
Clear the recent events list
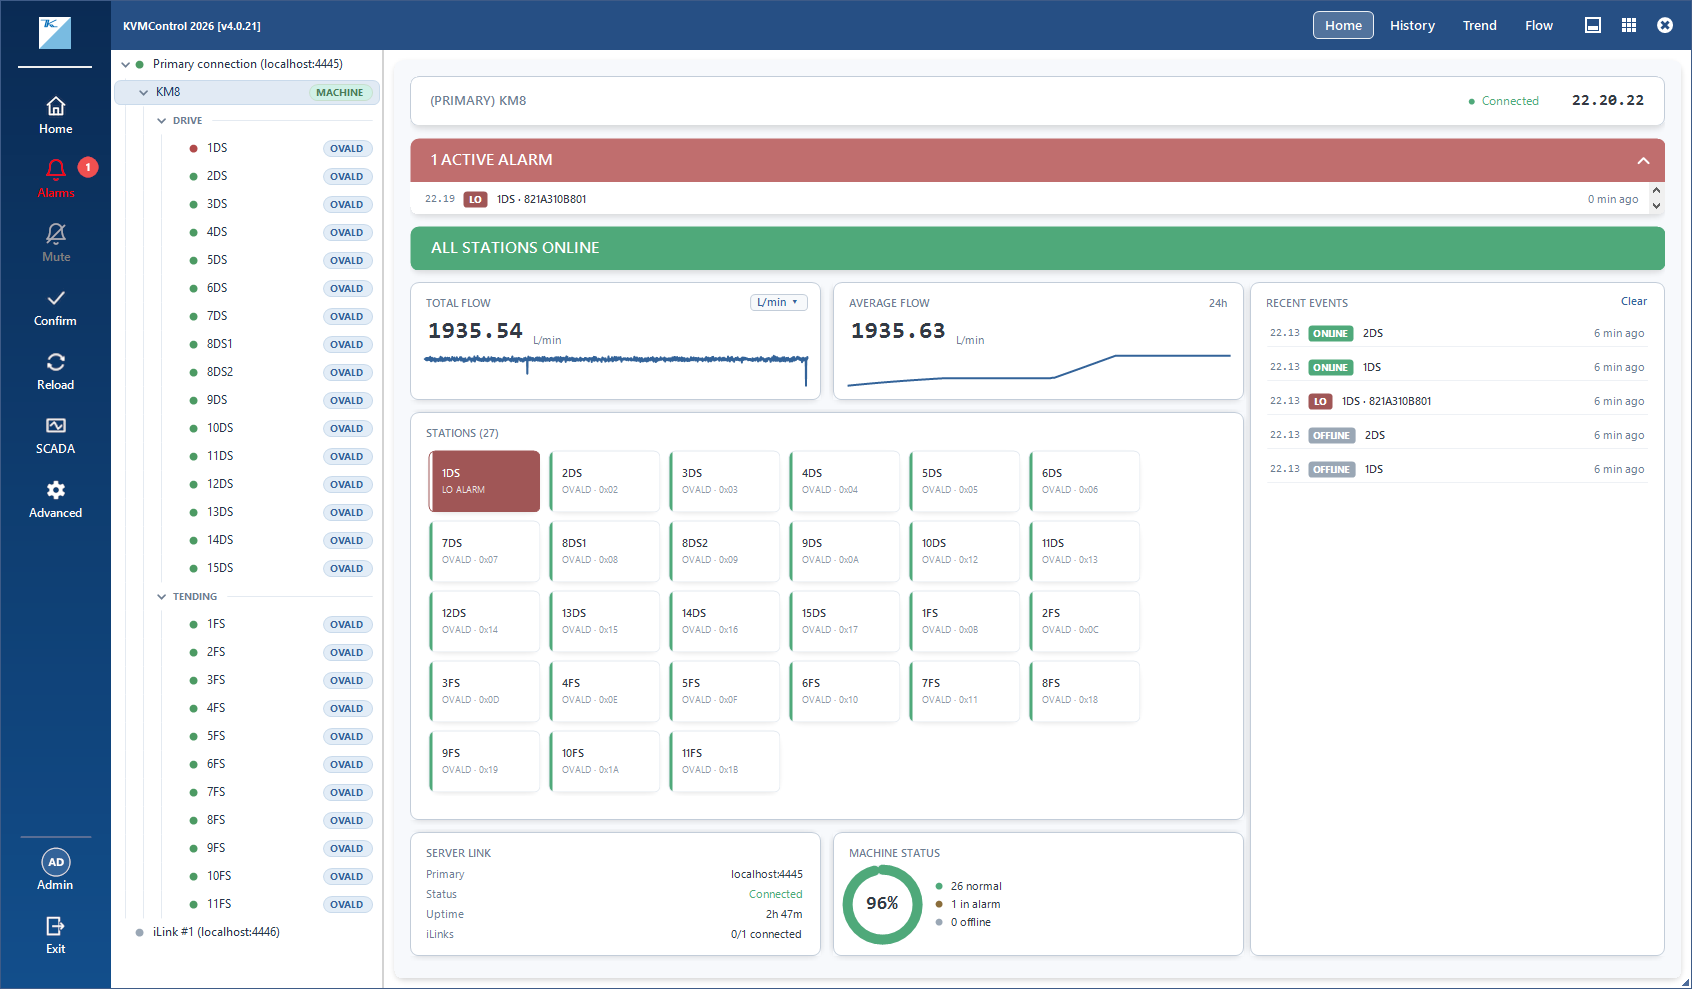coord(1633,301)
